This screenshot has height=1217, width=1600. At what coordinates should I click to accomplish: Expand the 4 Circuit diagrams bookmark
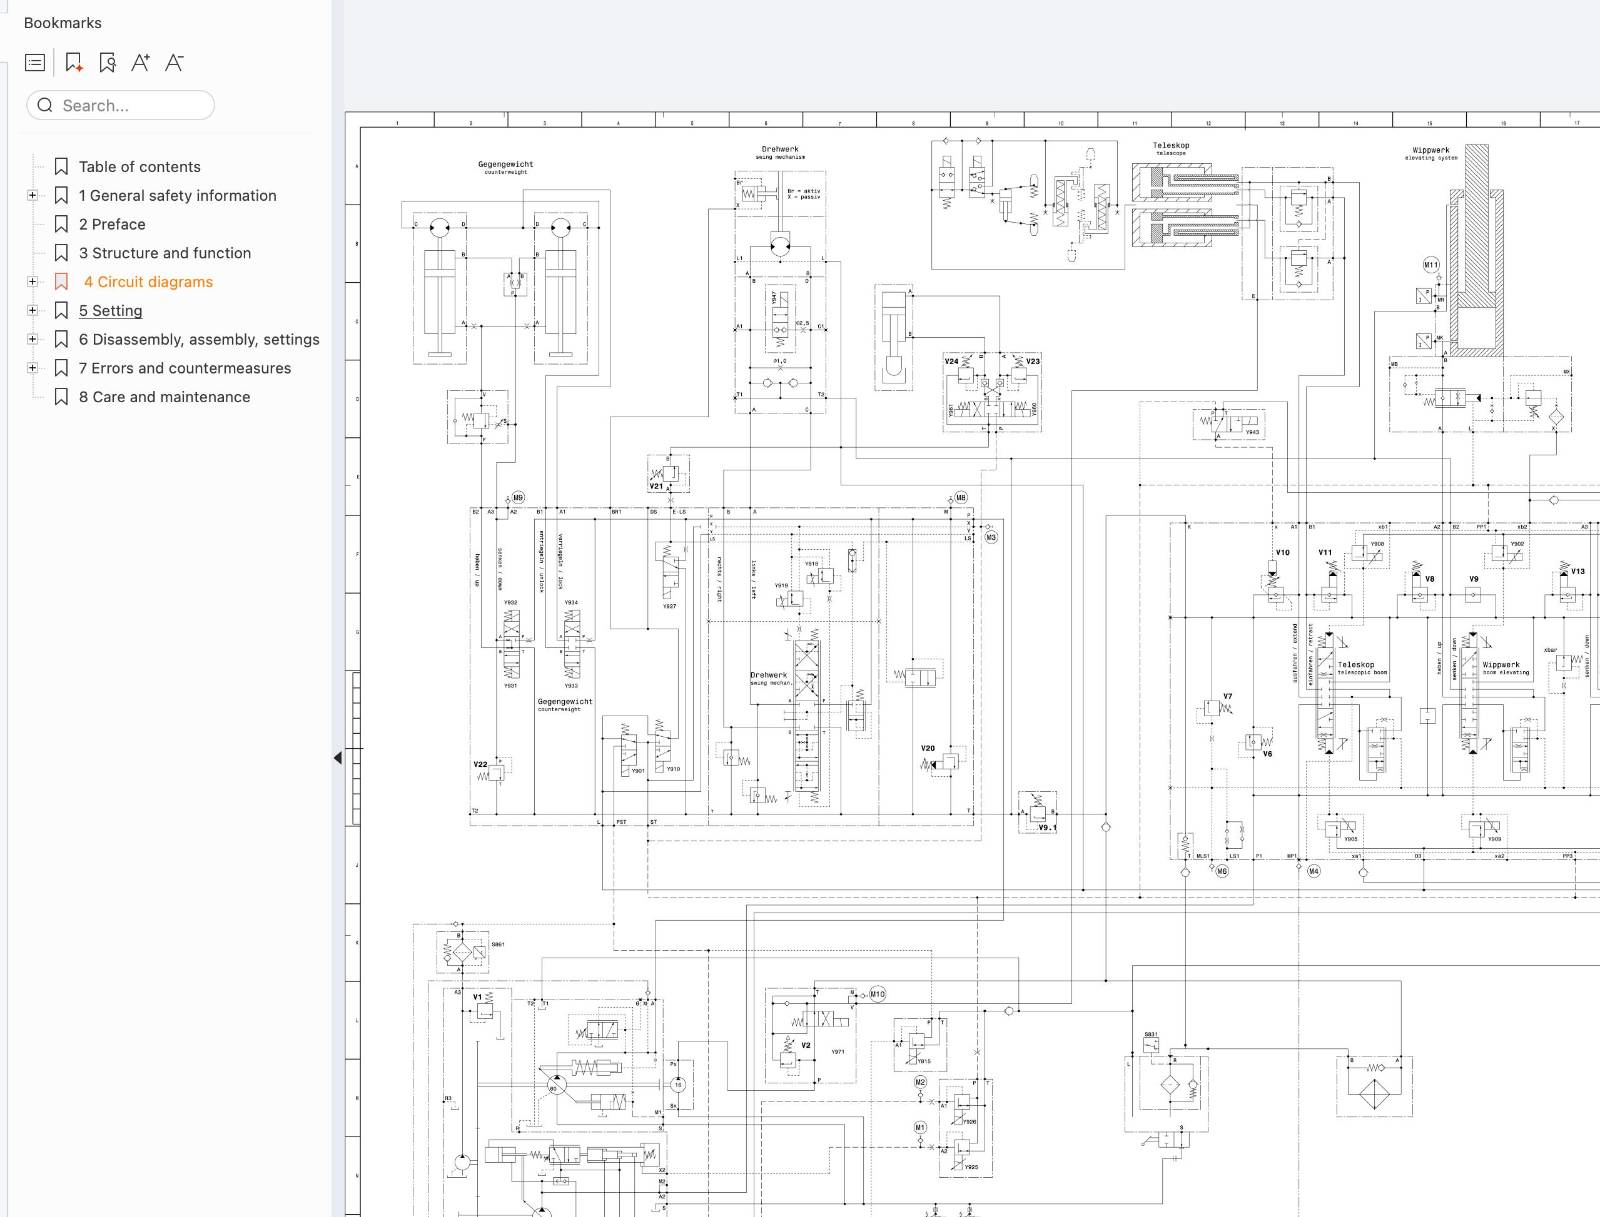click(32, 282)
